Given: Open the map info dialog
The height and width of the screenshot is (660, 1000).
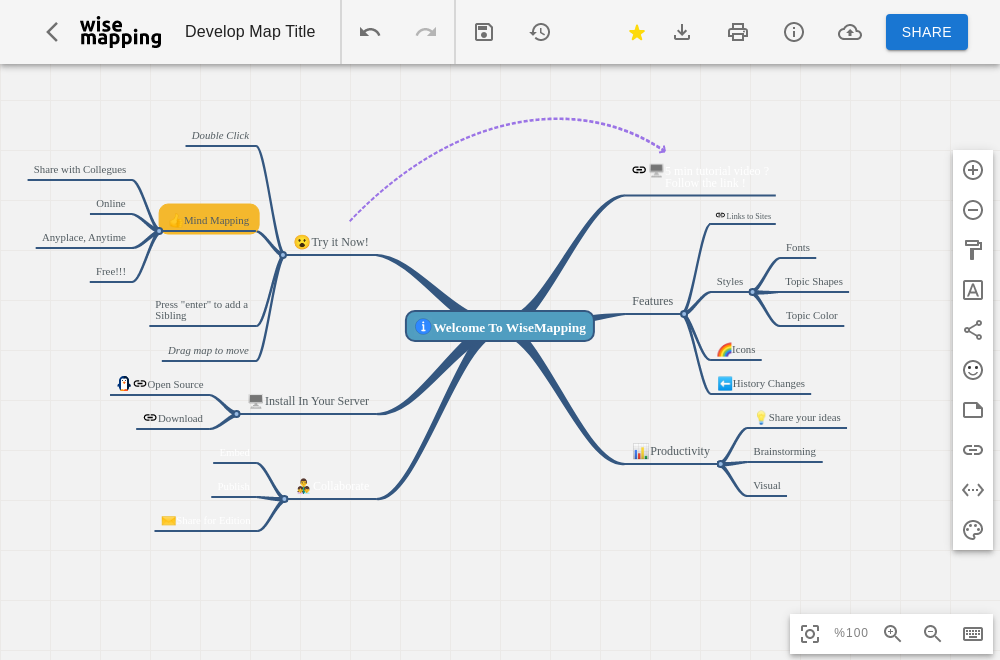Looking at the screenshot, I should pos(793,32).
